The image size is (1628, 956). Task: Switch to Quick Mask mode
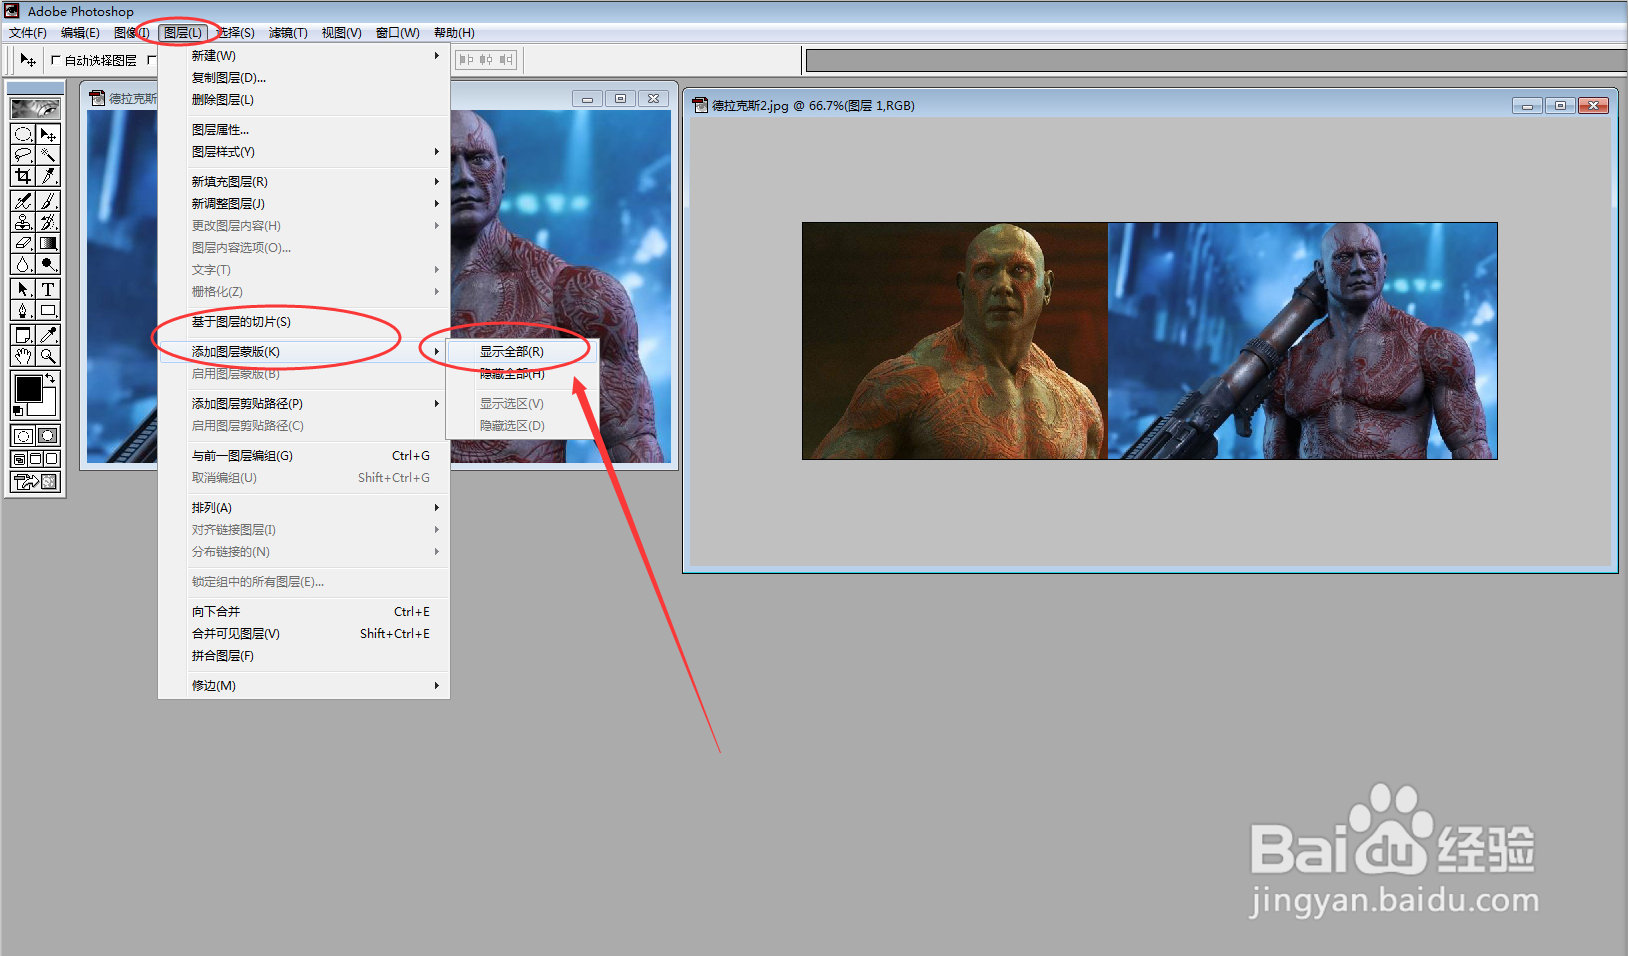point(48,436)
